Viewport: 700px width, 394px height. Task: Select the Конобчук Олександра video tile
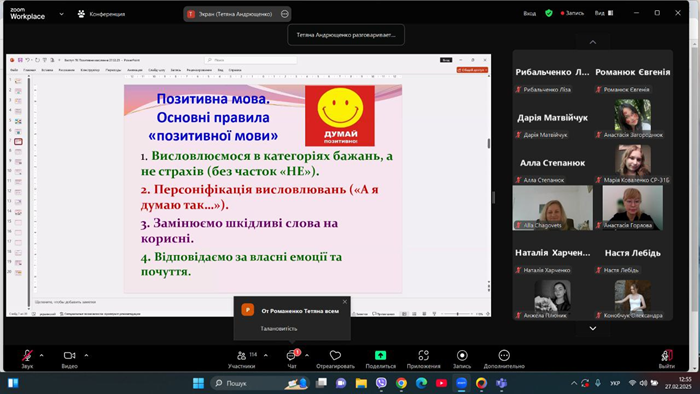(x=633, y=298)
